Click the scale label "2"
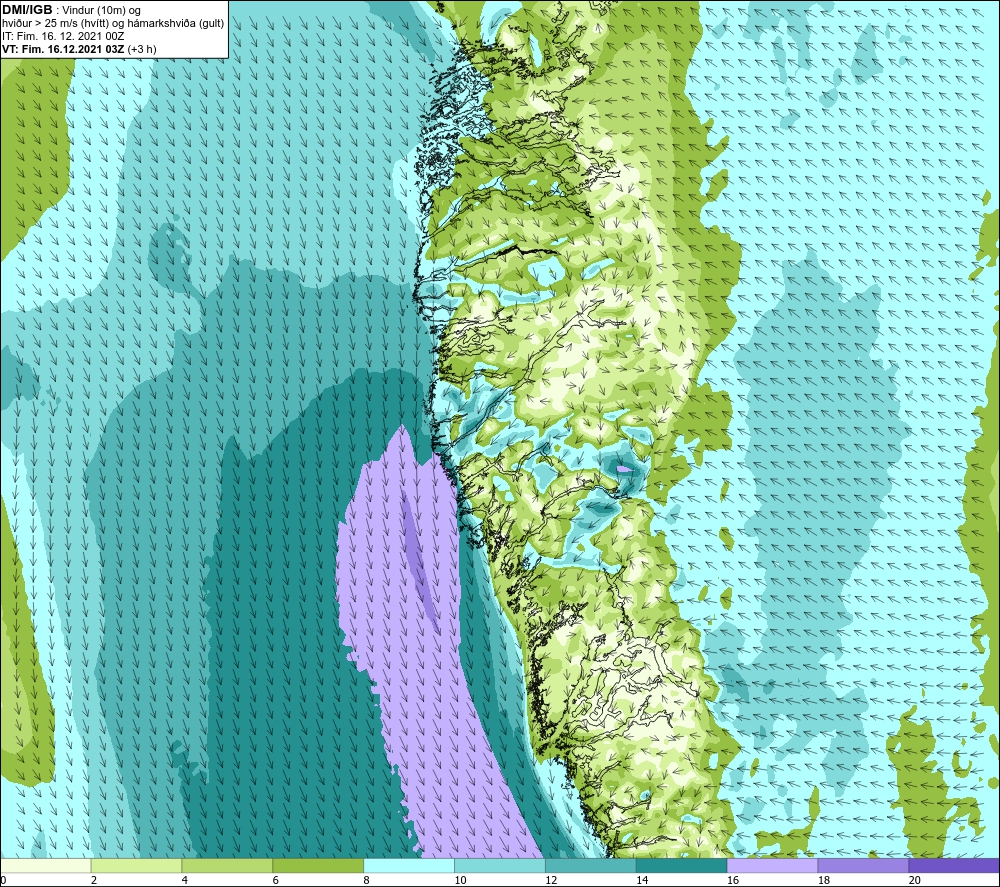1000x887 pixels. click(x=94, y=880)
